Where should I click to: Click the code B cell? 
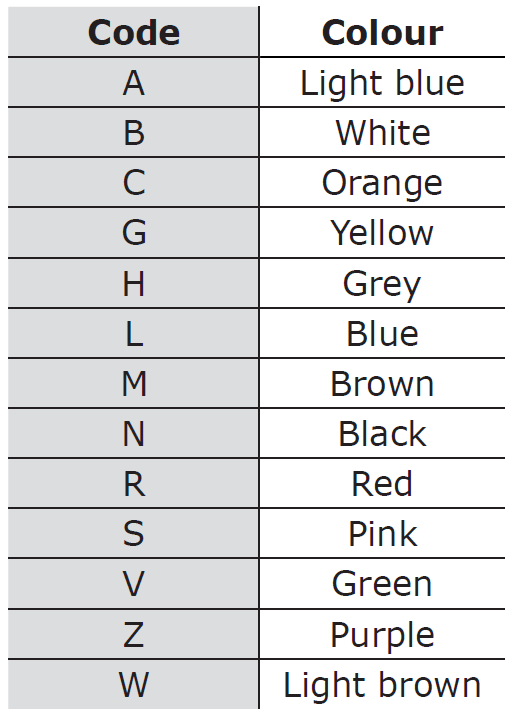133,133
